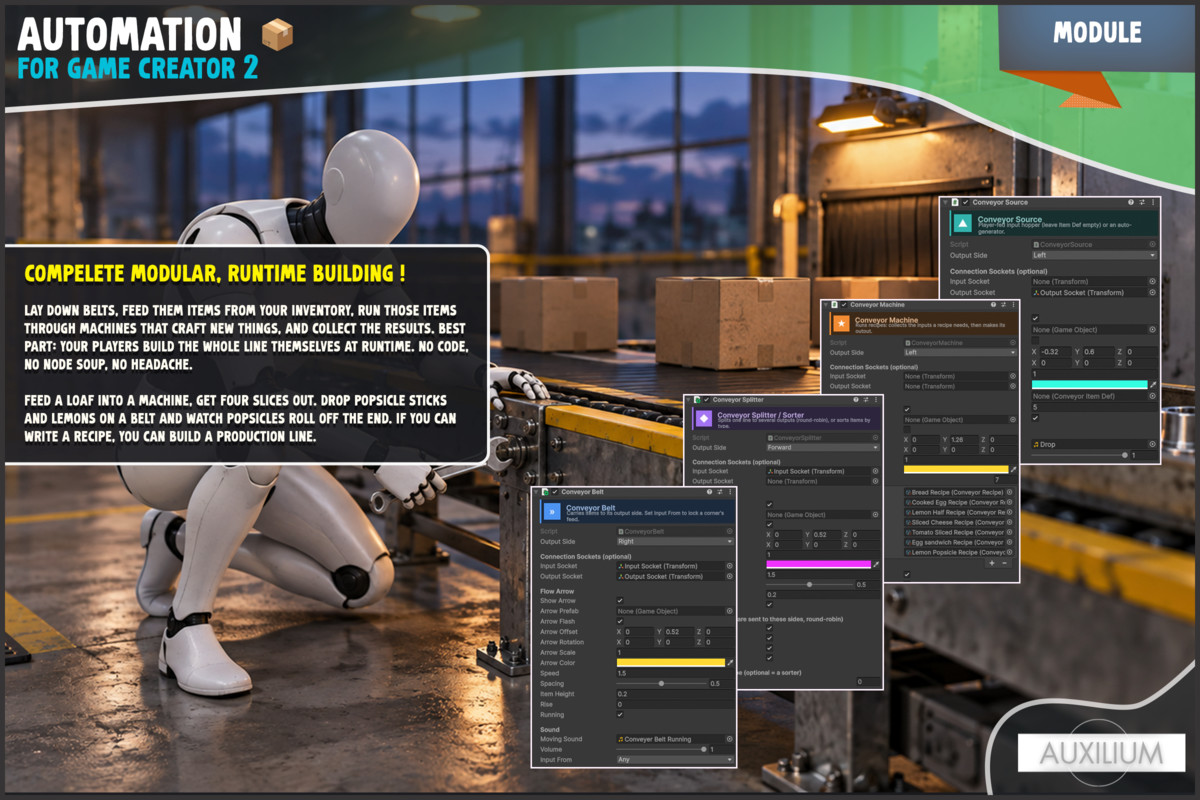Viewport: 1200px width, 800px height.
Task: Pick object for Conveyor Source Output Socket
Action: click(1152, 293)
